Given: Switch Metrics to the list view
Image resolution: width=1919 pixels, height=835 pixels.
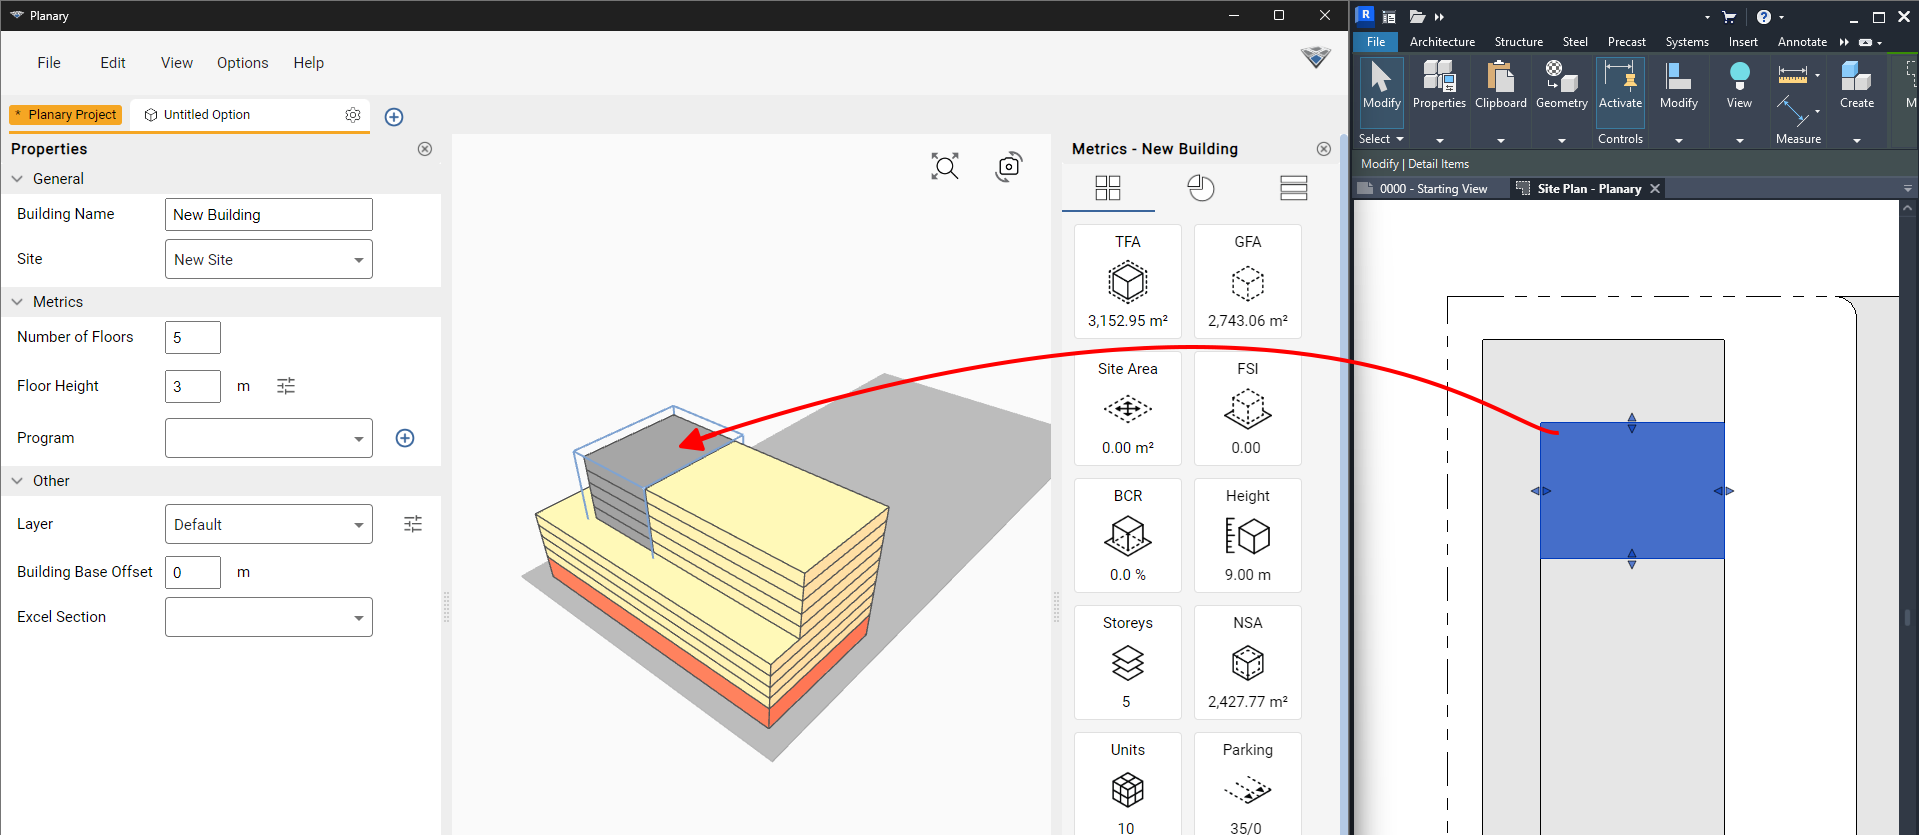Looking at the screenshot, I should pyautogui.click(x=1294, y=188).
